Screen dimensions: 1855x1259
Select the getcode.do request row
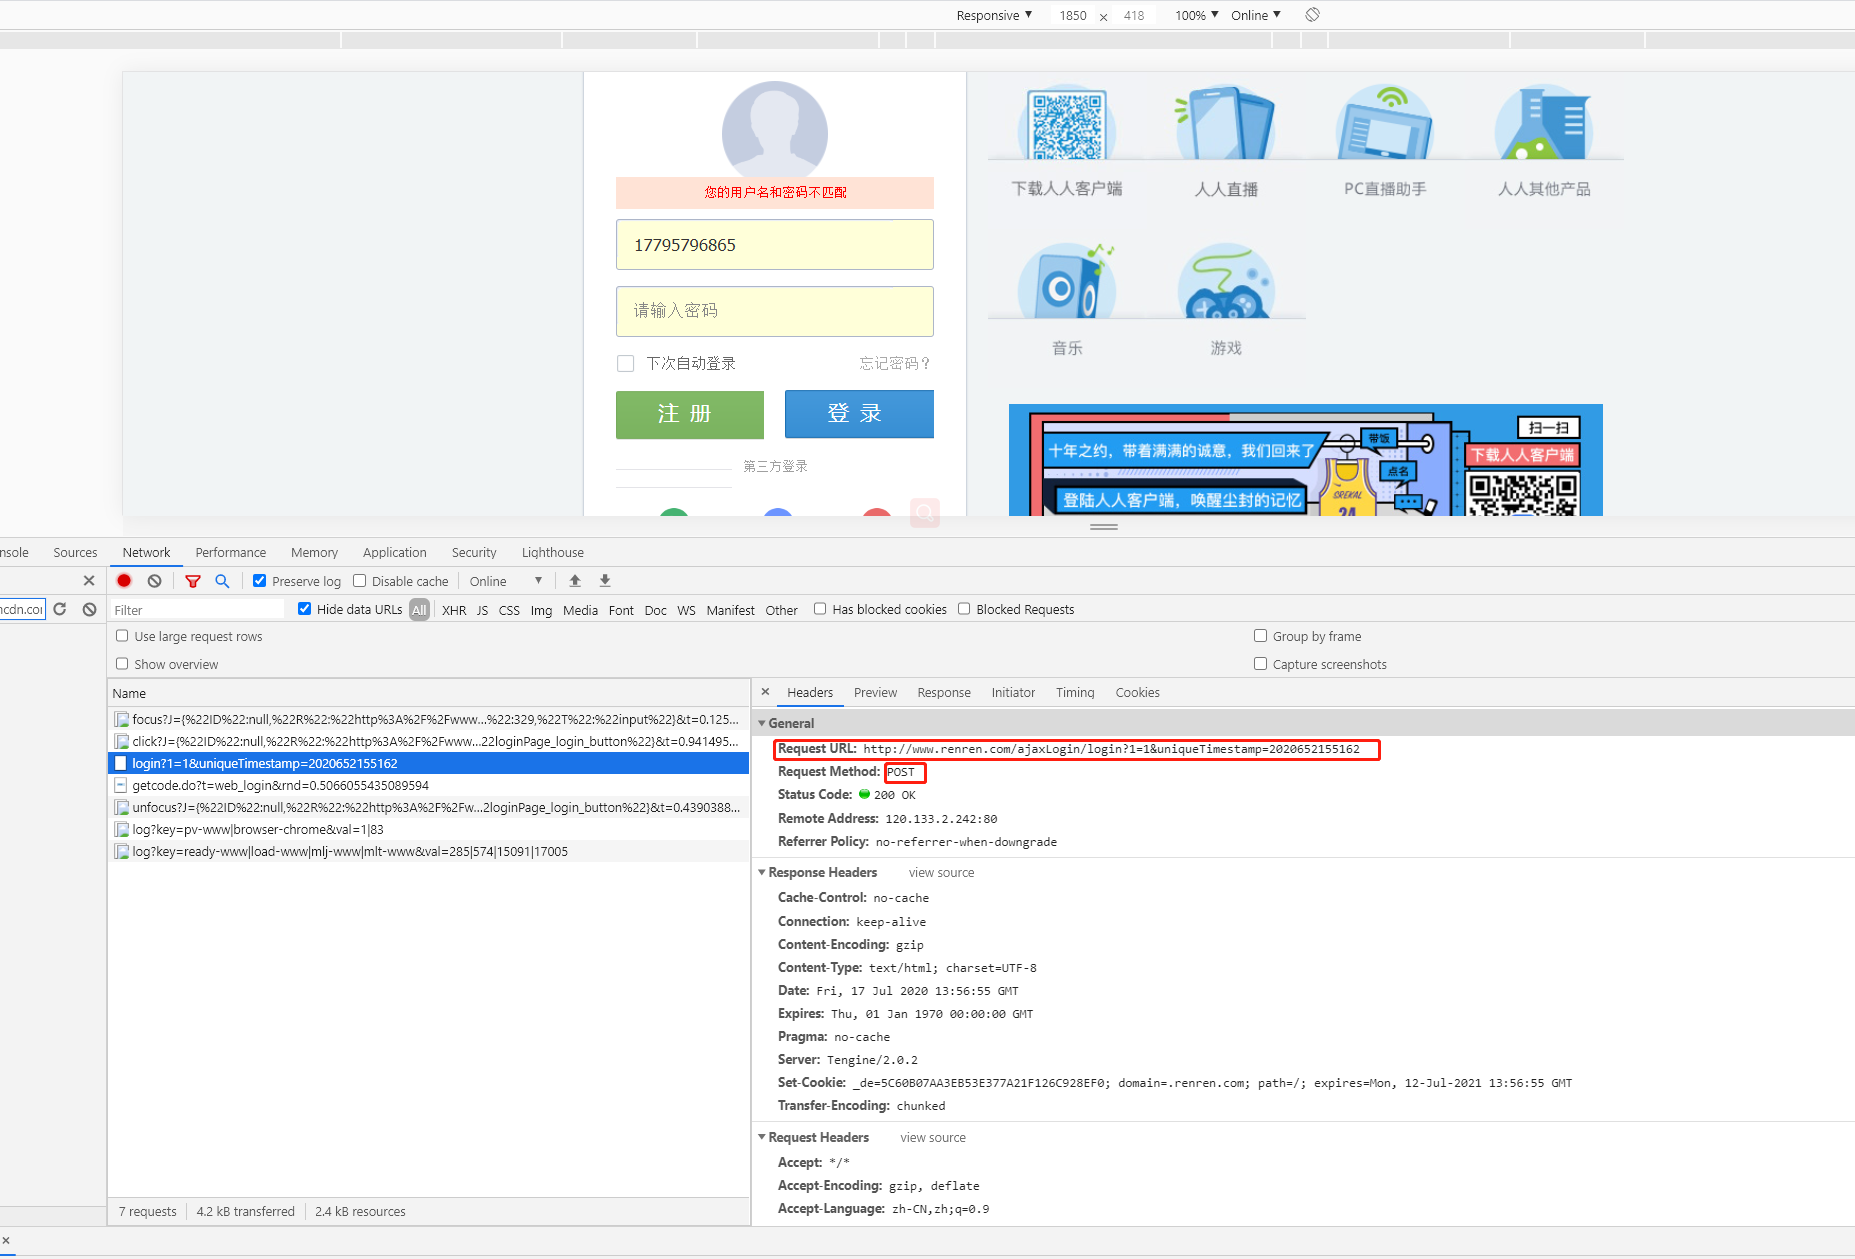429,785
